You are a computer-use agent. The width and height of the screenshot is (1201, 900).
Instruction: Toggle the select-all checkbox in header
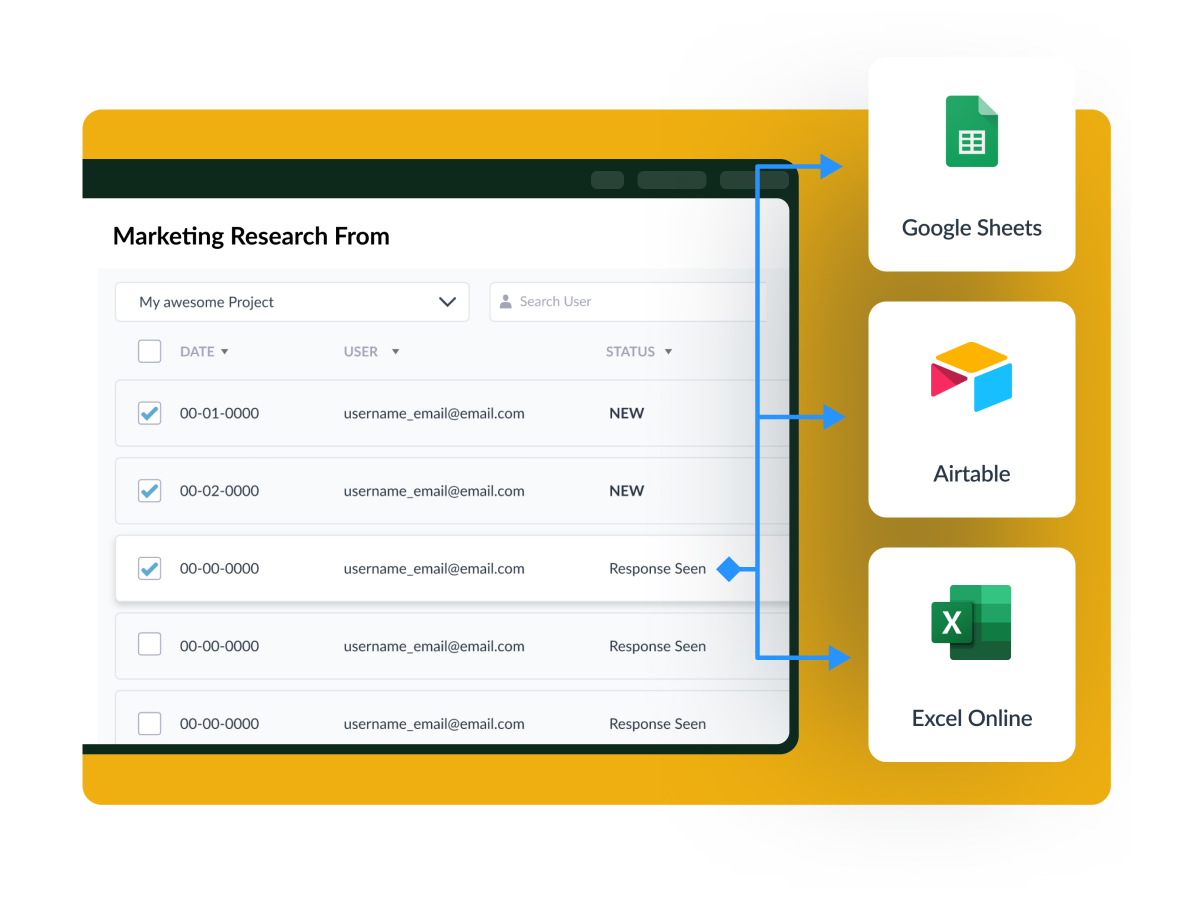(x=149, y=351)
